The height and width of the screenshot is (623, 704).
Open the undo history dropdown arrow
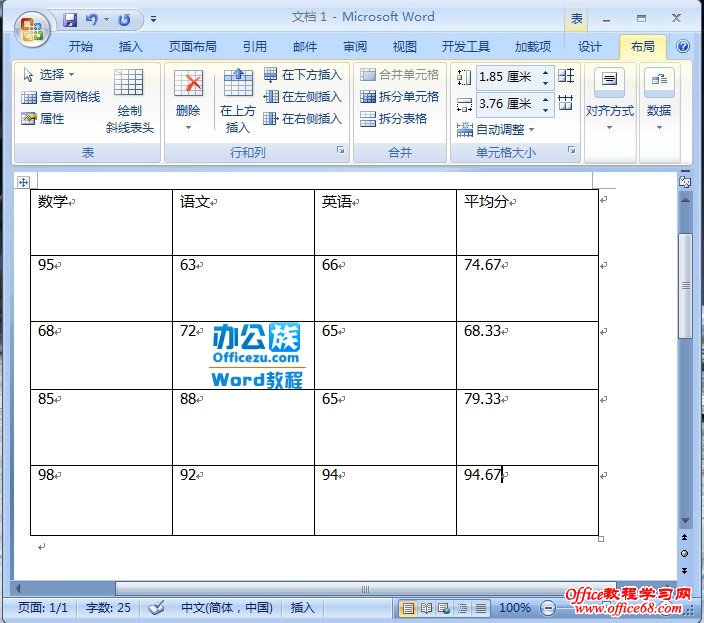[x=106, y=19]
